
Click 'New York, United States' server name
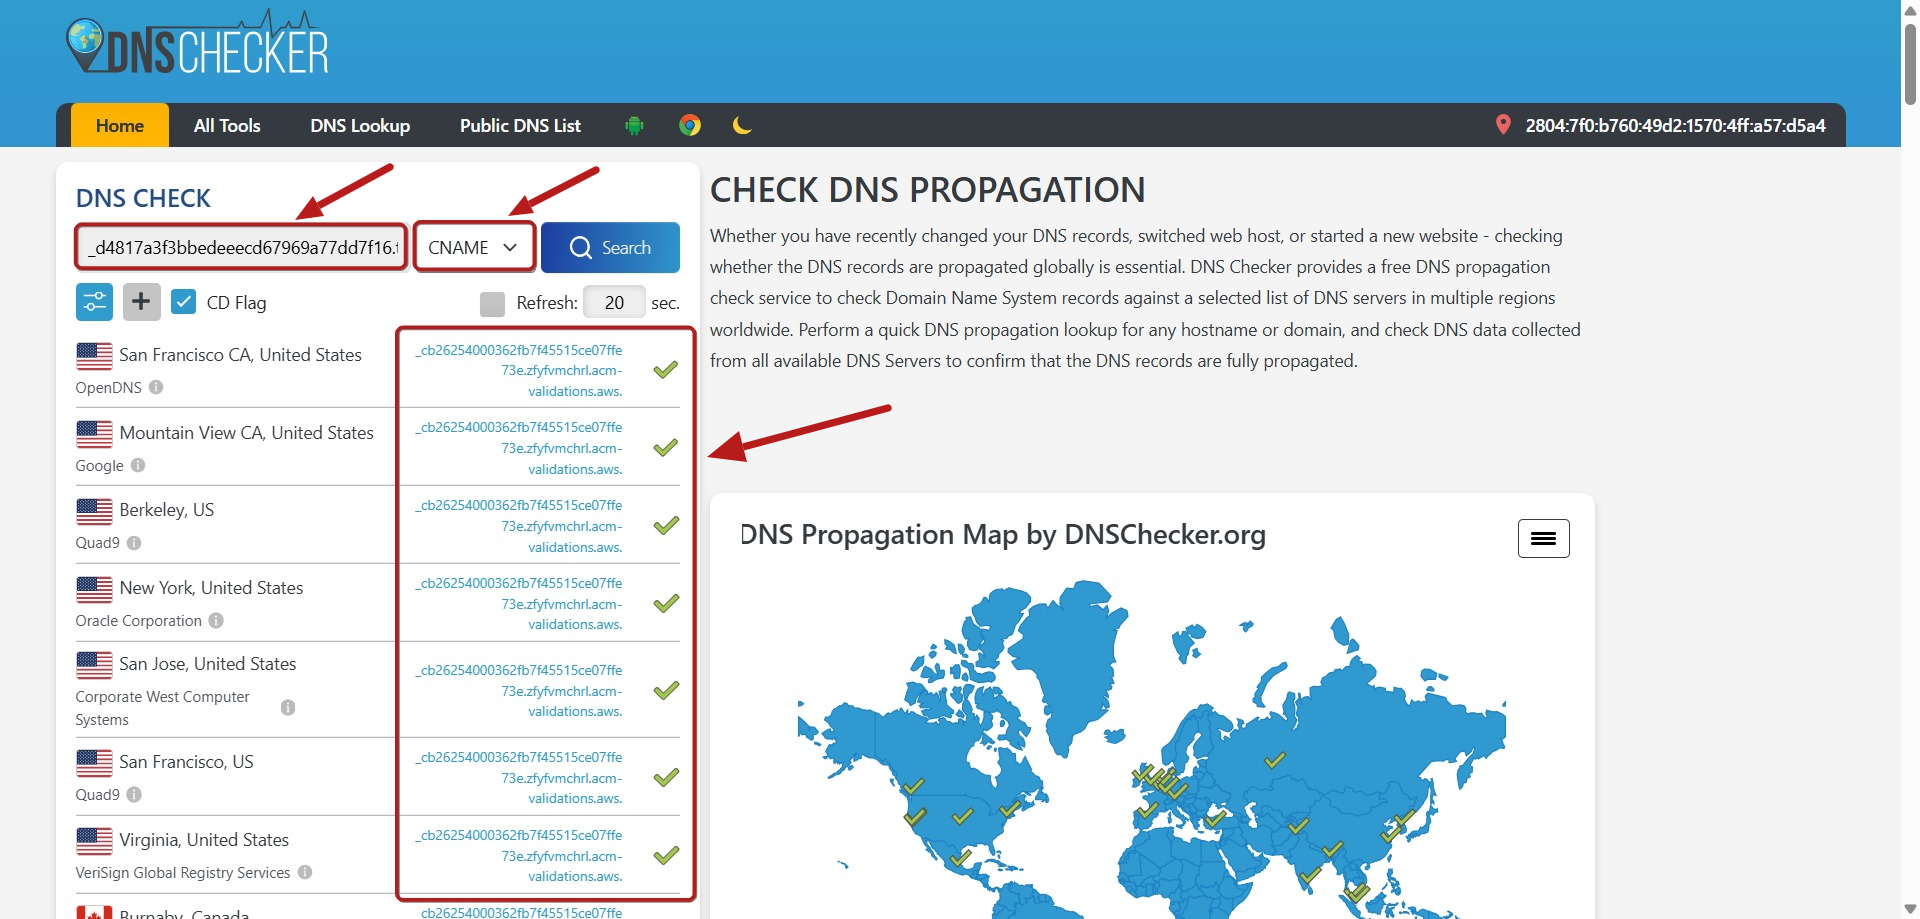pyautogui.click(x=211, y=588)
